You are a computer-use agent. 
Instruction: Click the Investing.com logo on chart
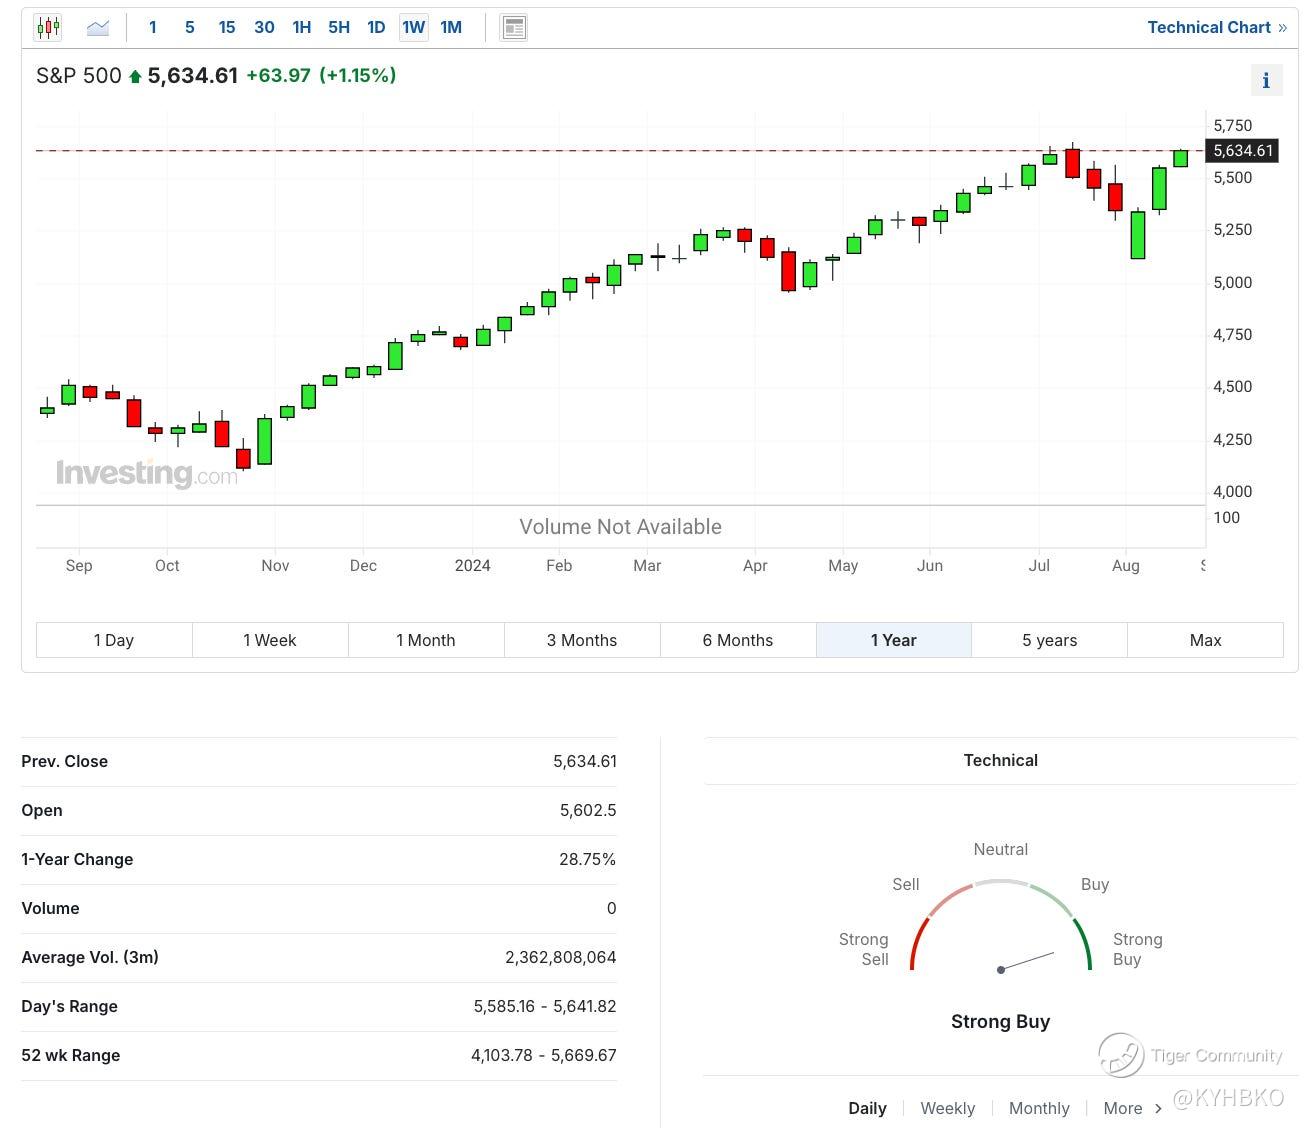[x=147, y=473]
